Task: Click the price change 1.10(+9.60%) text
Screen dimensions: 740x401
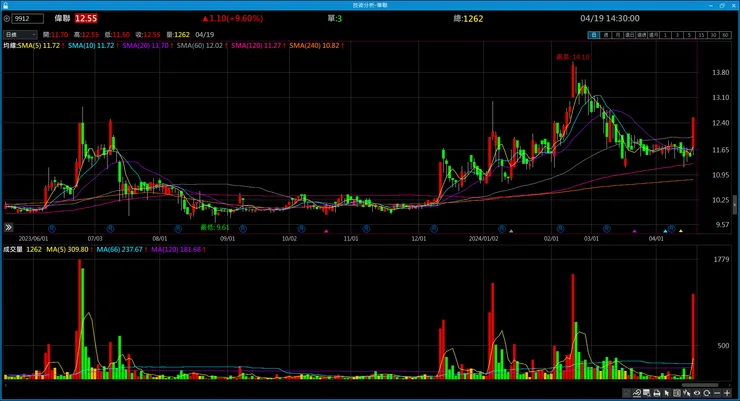Action: [x=233, y=18]
